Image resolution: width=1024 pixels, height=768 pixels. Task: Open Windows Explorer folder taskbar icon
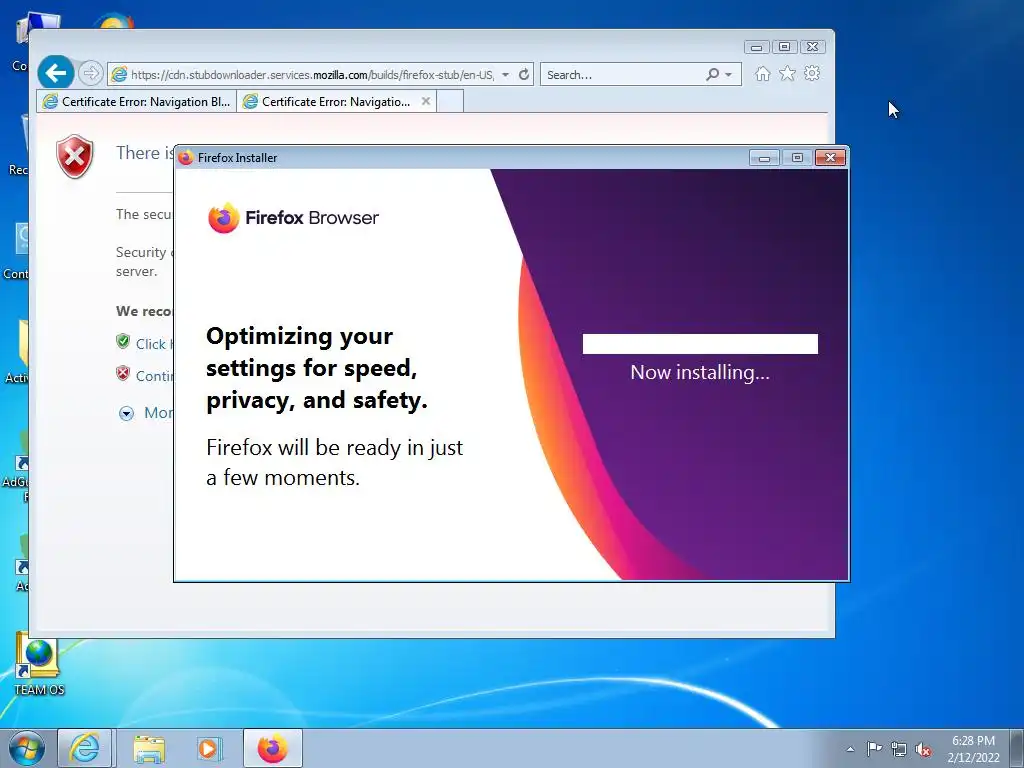149,748
